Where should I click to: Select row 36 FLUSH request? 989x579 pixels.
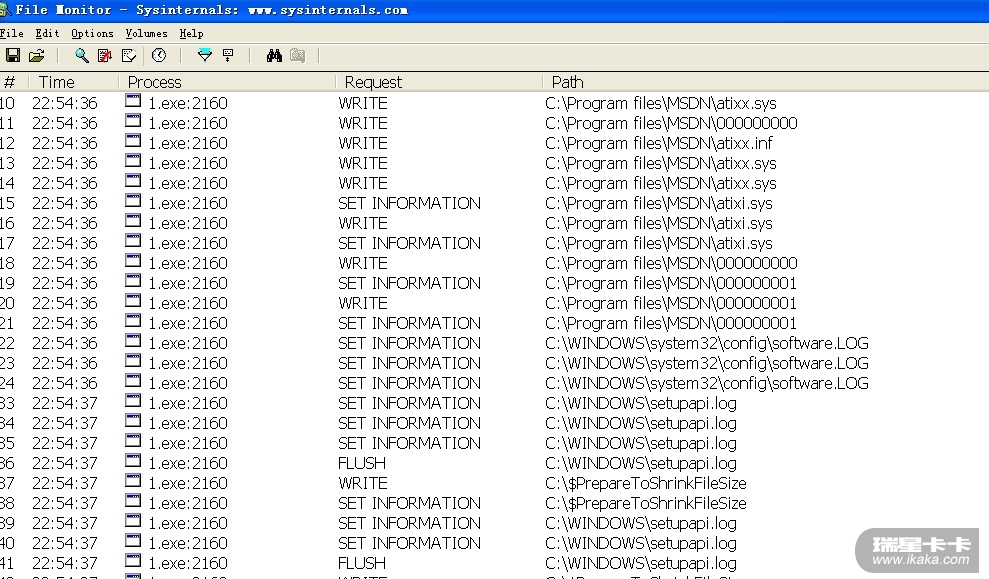click(x=362, y=463)
